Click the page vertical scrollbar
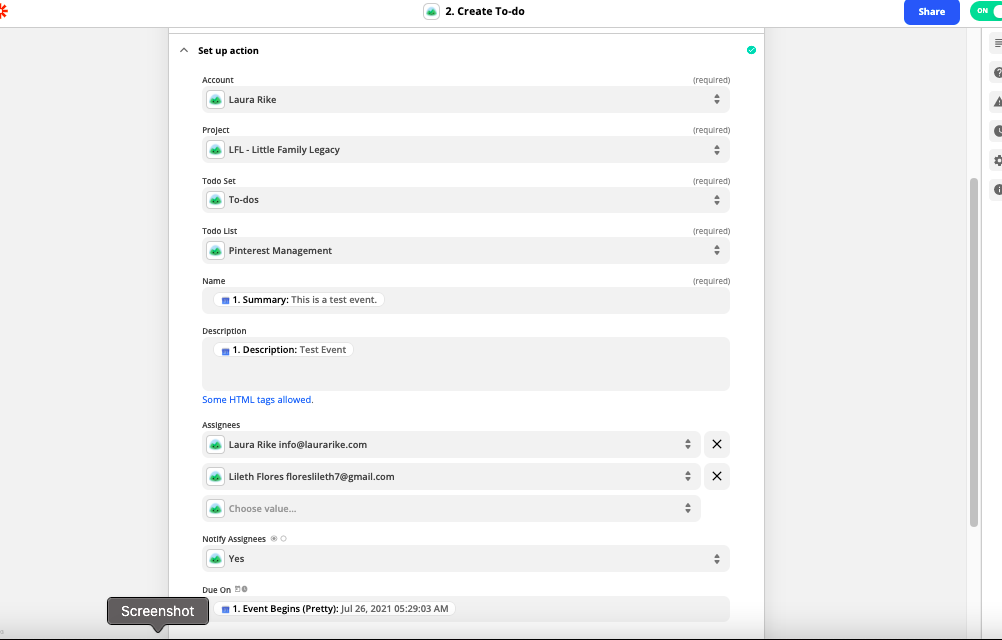This screenshot has height=640, width=1002. (x=974, y=351)
